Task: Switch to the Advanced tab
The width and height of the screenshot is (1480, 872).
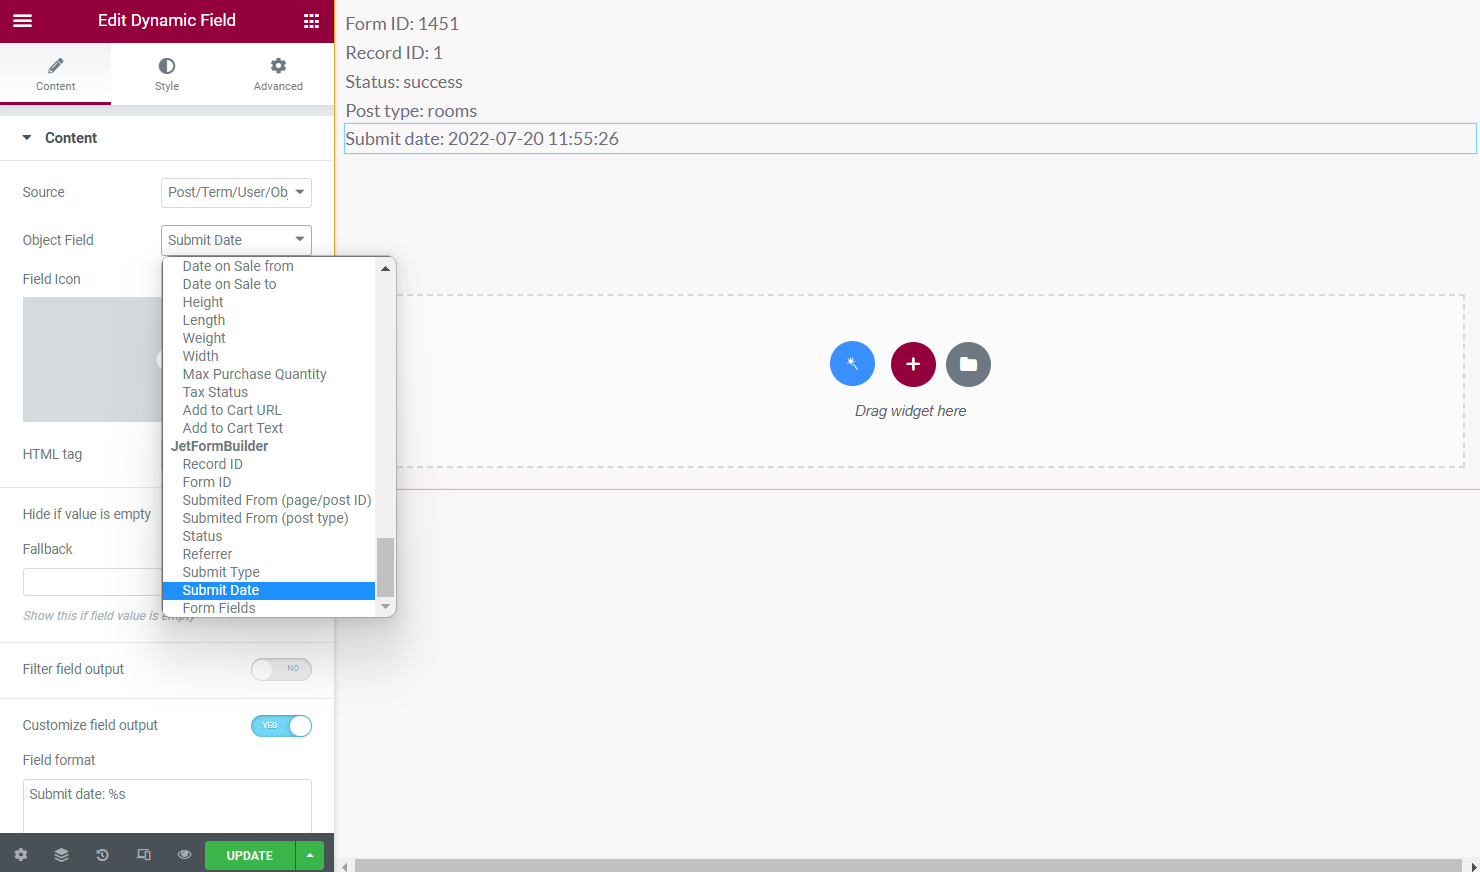Action: click(x=278, y=74)
